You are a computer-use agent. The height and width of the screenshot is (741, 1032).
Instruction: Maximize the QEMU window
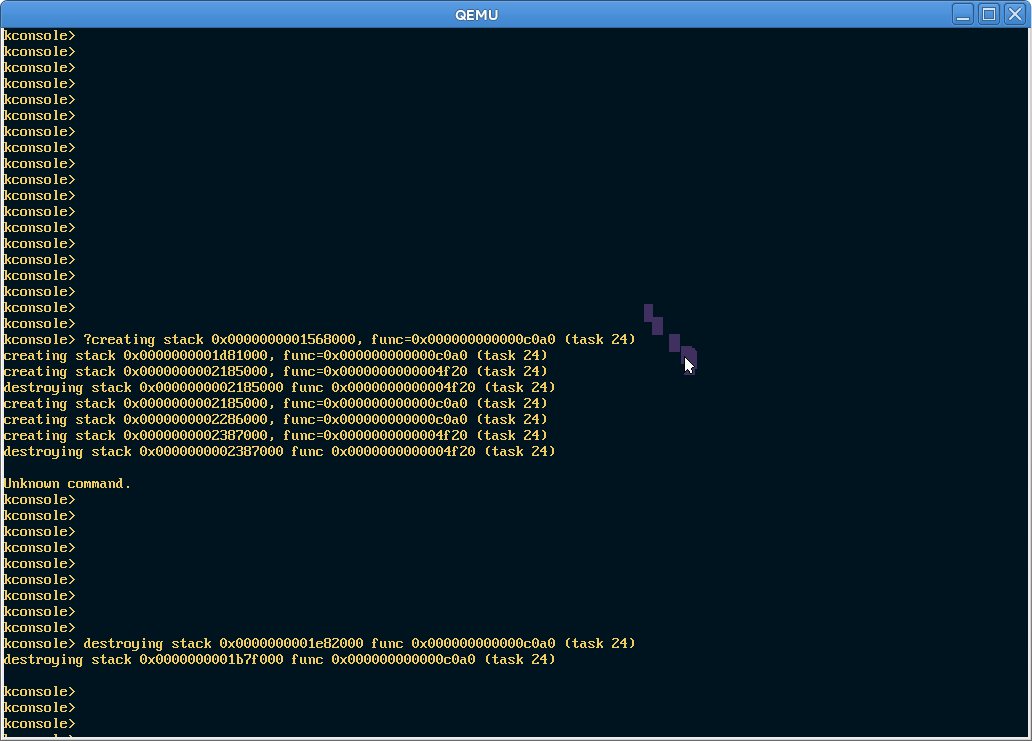click(989, 14)
